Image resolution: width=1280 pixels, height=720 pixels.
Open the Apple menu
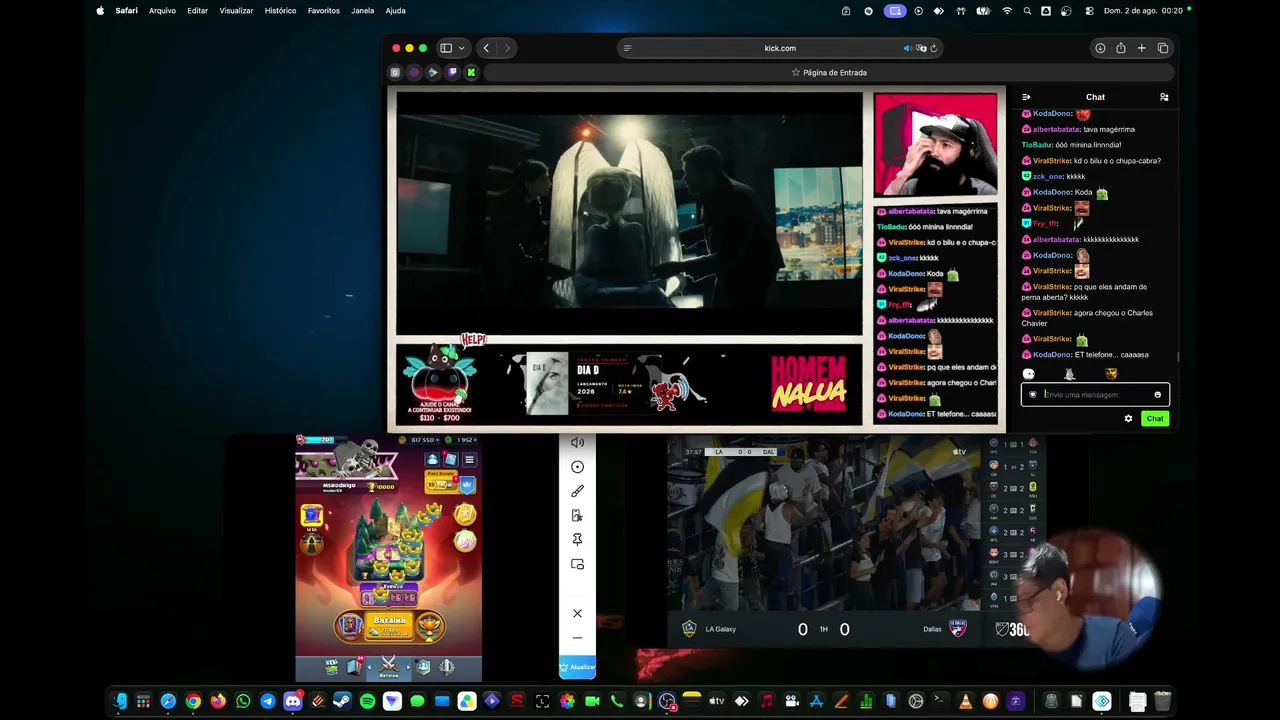(100, 11)
